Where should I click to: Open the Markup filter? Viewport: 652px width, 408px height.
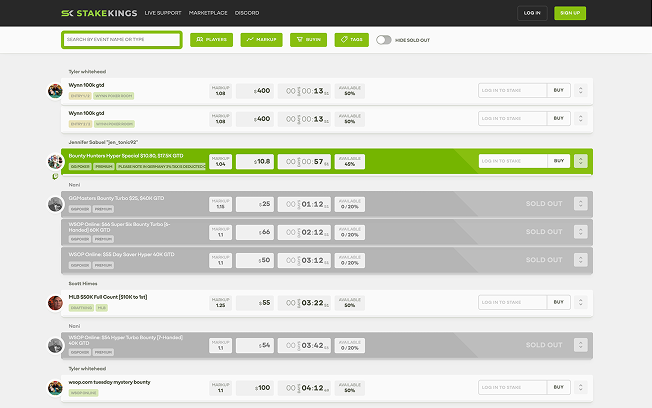tap(261, 40)
